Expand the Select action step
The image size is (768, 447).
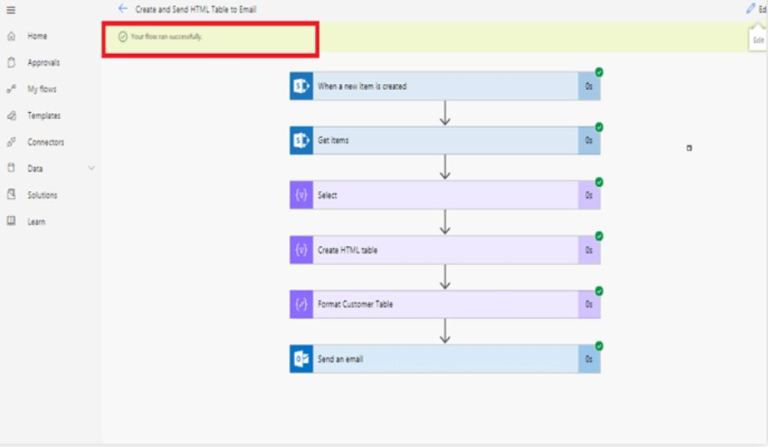click(445, 195)
